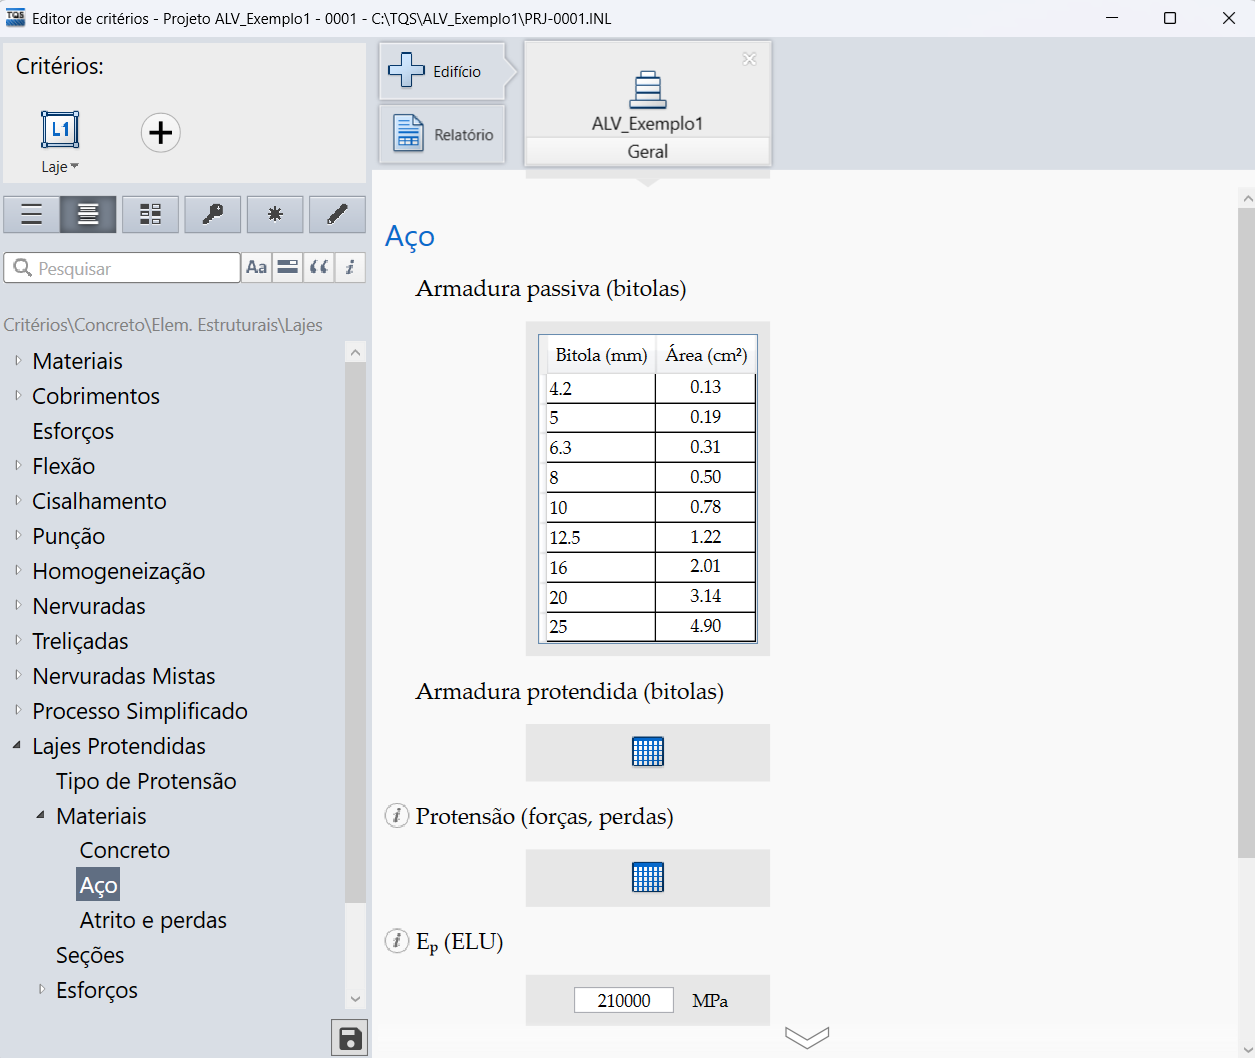
Task: Click the 12.5 bitola cell
Action: click(x=600, y=537)
